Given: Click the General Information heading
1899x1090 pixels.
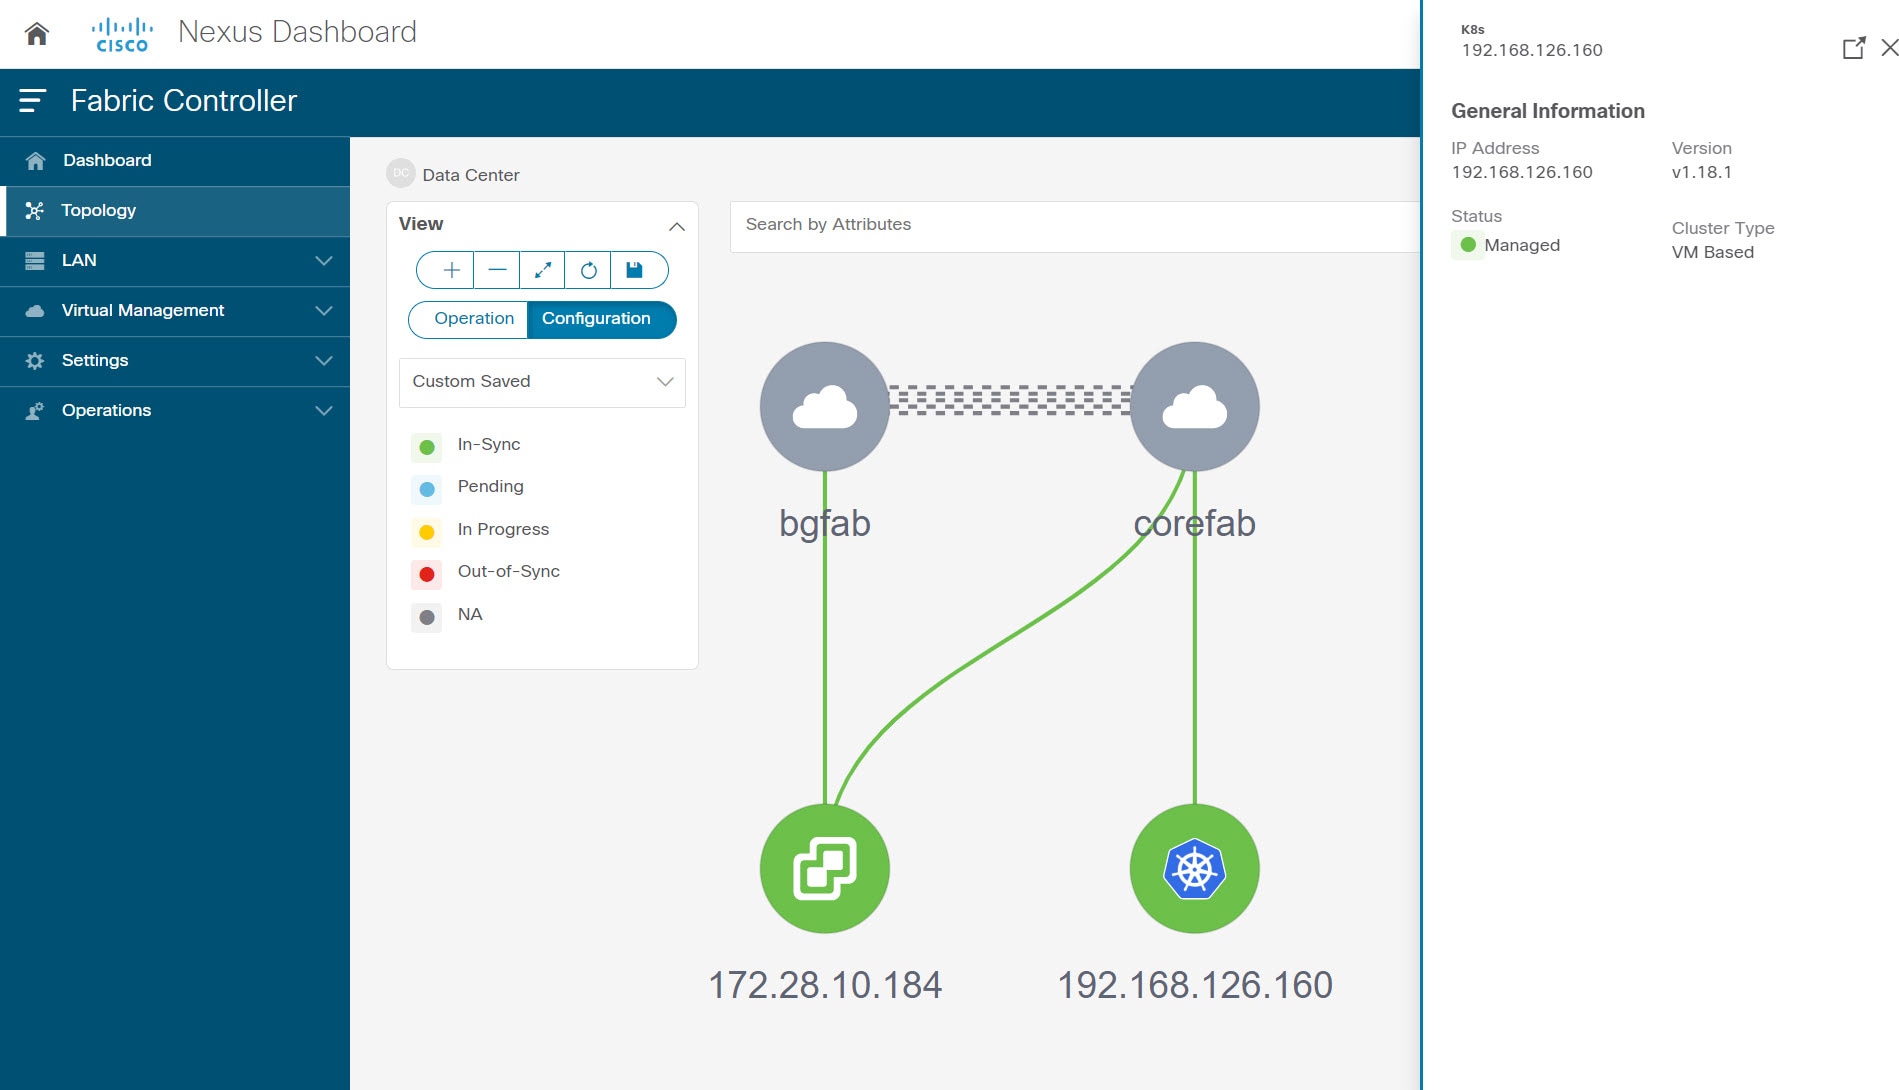Looking at the screenshot, I should coord(1548,111).
